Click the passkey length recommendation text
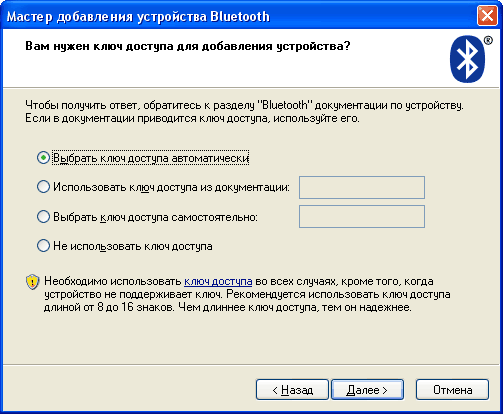This screenshot has width=503, height=414. (247, 294)
